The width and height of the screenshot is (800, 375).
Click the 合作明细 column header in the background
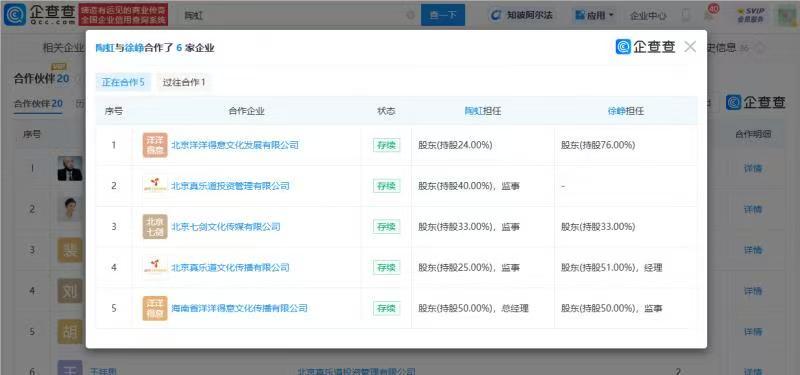753,135
